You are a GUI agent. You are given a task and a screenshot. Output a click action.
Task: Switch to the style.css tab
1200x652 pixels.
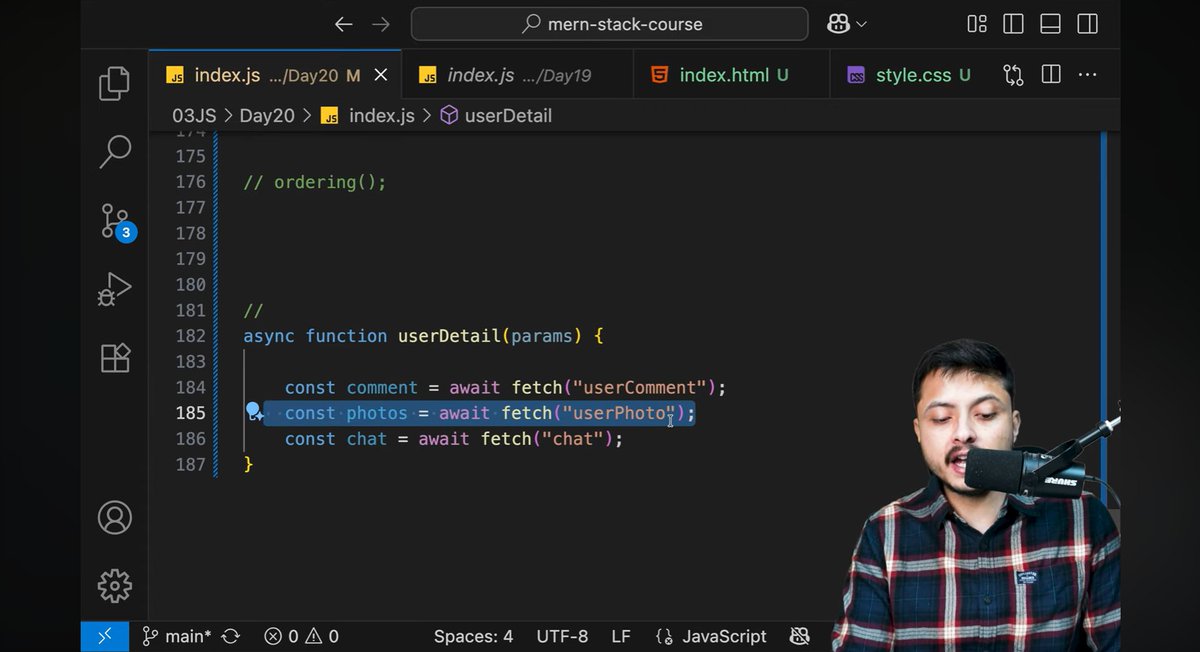click(x=912, y=74)
